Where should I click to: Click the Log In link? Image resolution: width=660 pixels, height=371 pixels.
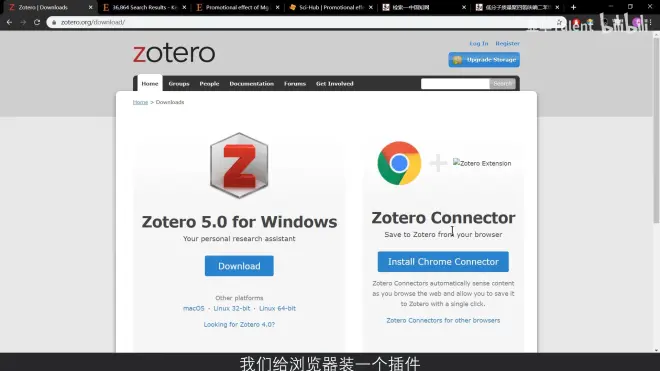click(x=479, y=43)
